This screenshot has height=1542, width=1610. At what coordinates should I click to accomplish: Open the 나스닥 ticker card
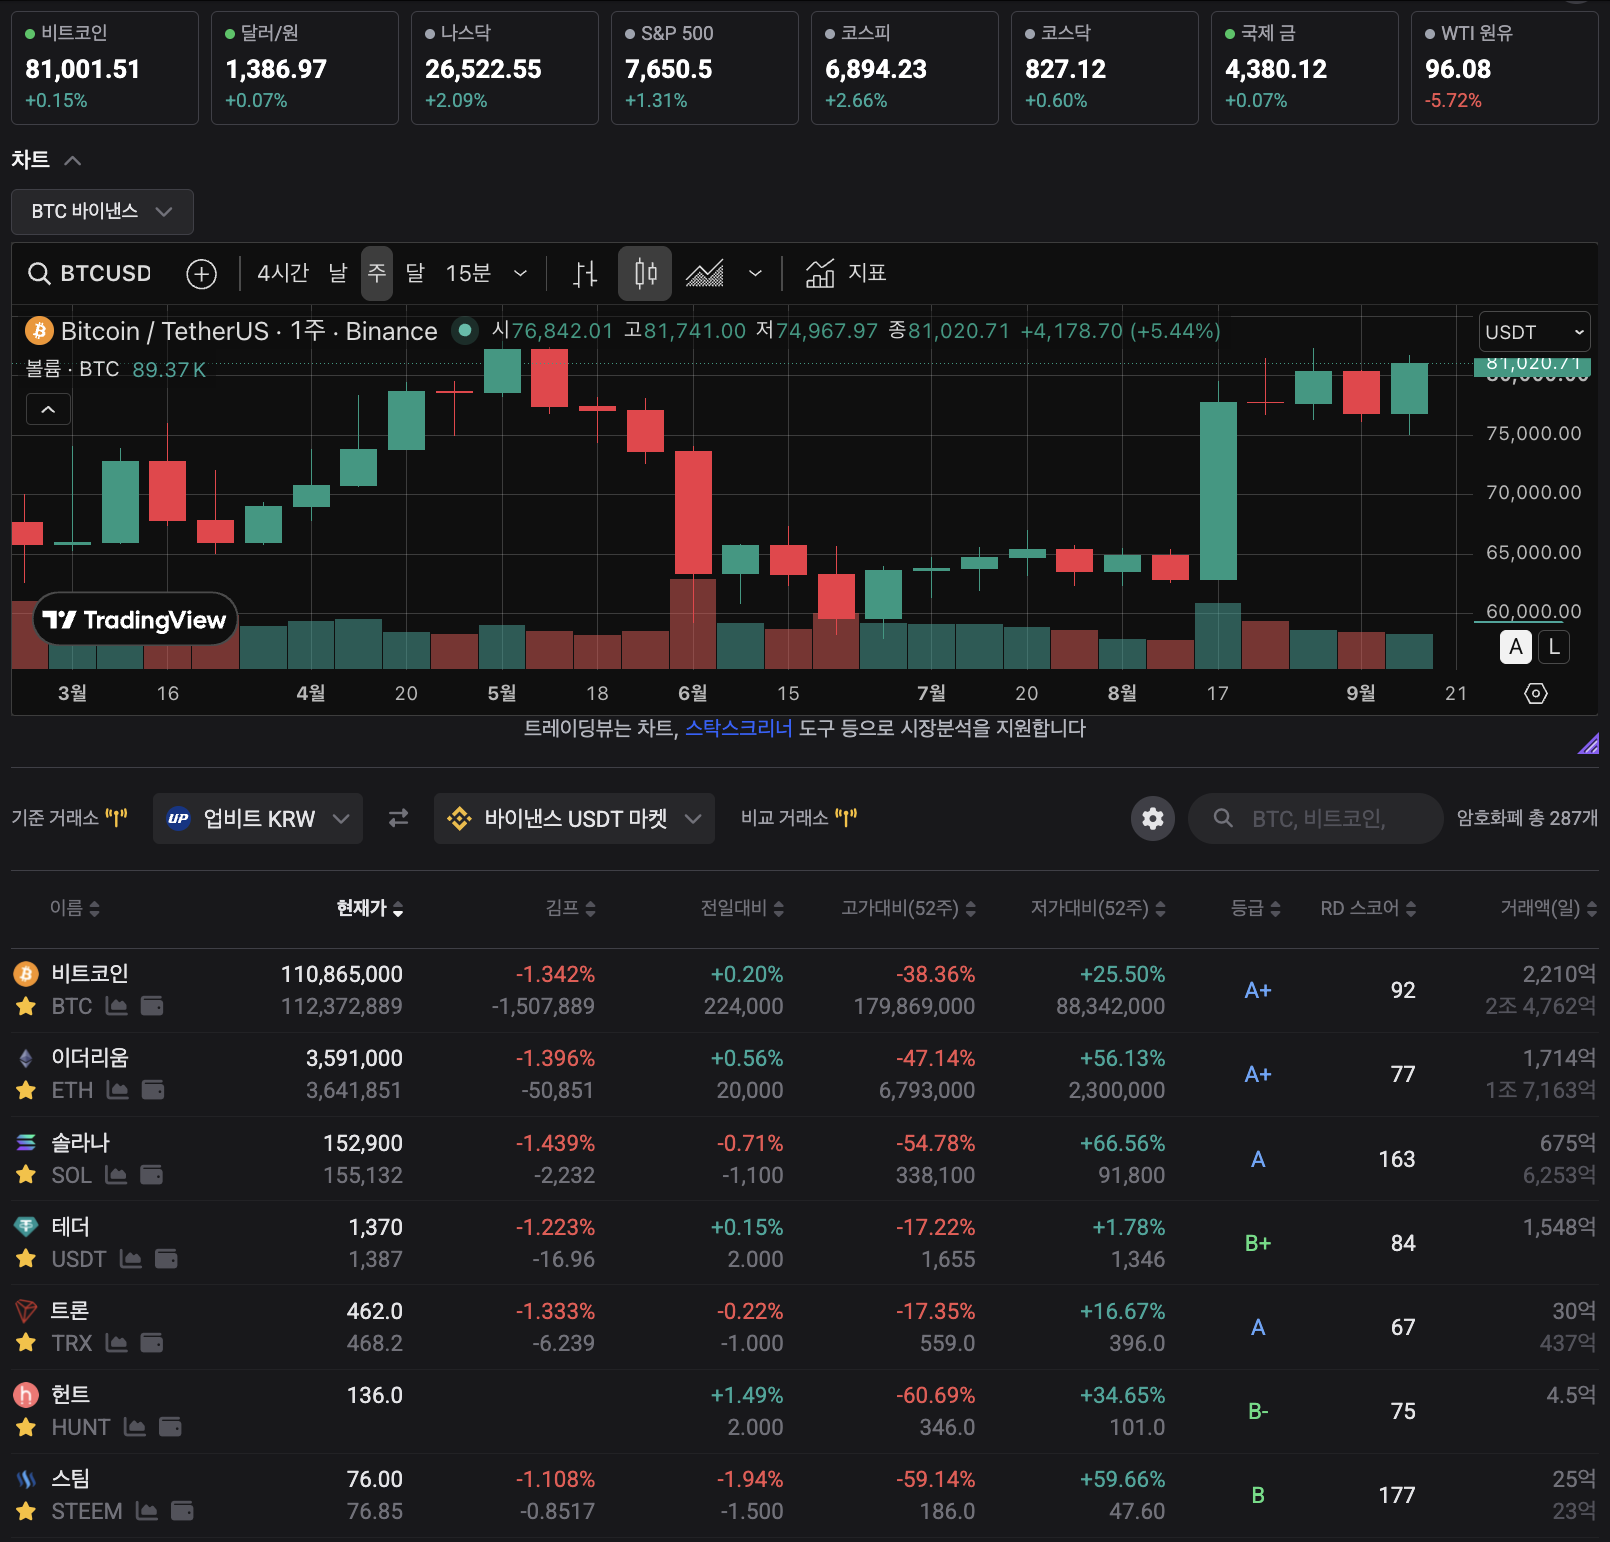505,68
